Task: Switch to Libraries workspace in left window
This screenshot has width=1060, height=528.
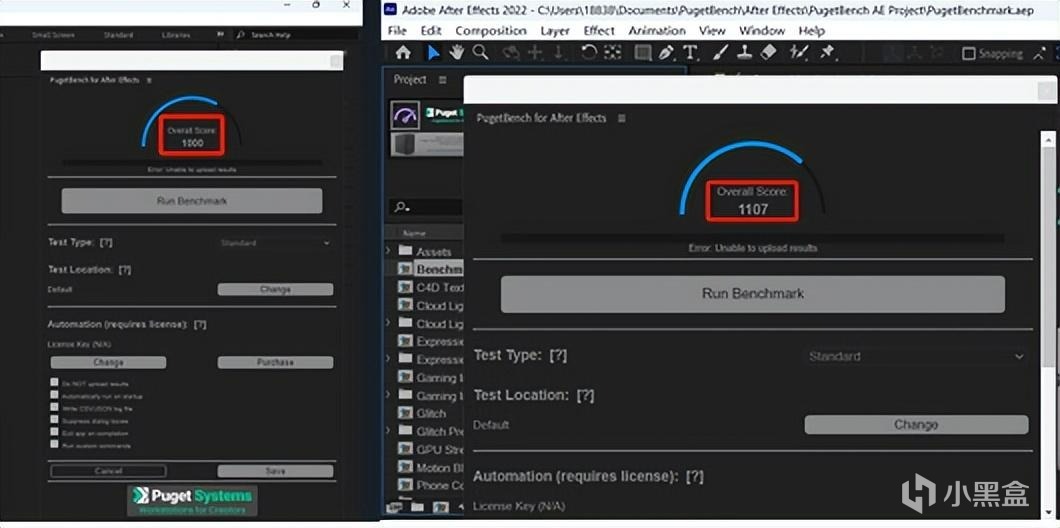Action: tap(176, 34)
